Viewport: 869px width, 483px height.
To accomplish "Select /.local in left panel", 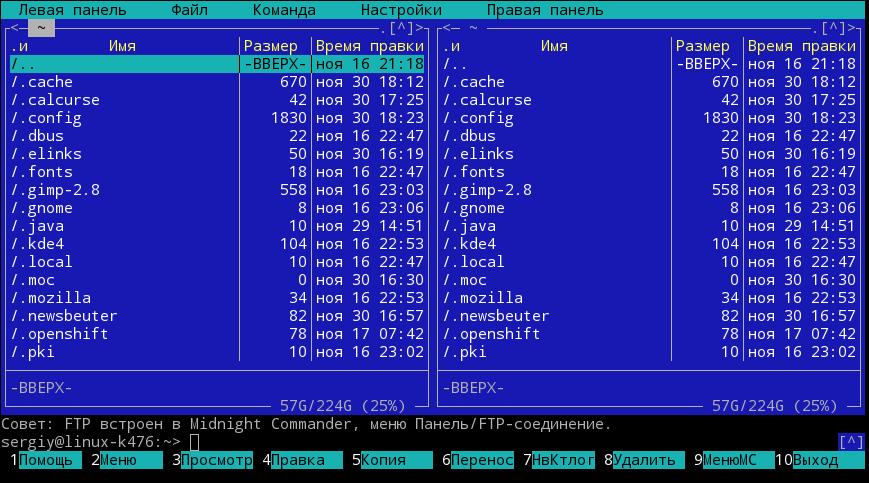I will (x=217, y=262).
